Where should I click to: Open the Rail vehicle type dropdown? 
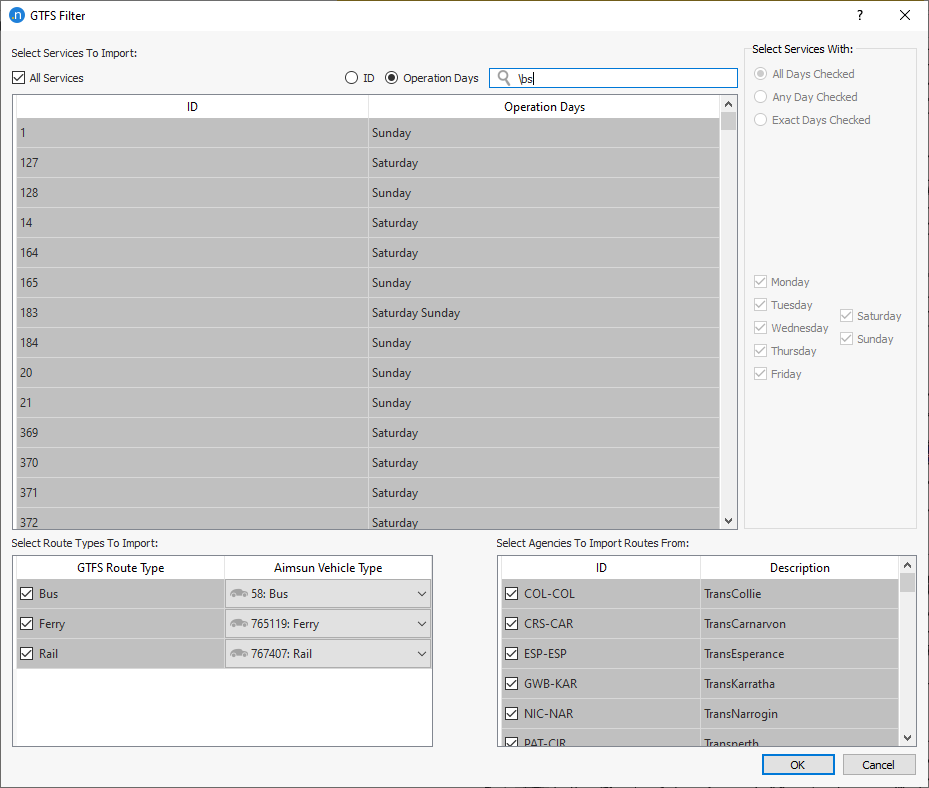pos(422,653)
